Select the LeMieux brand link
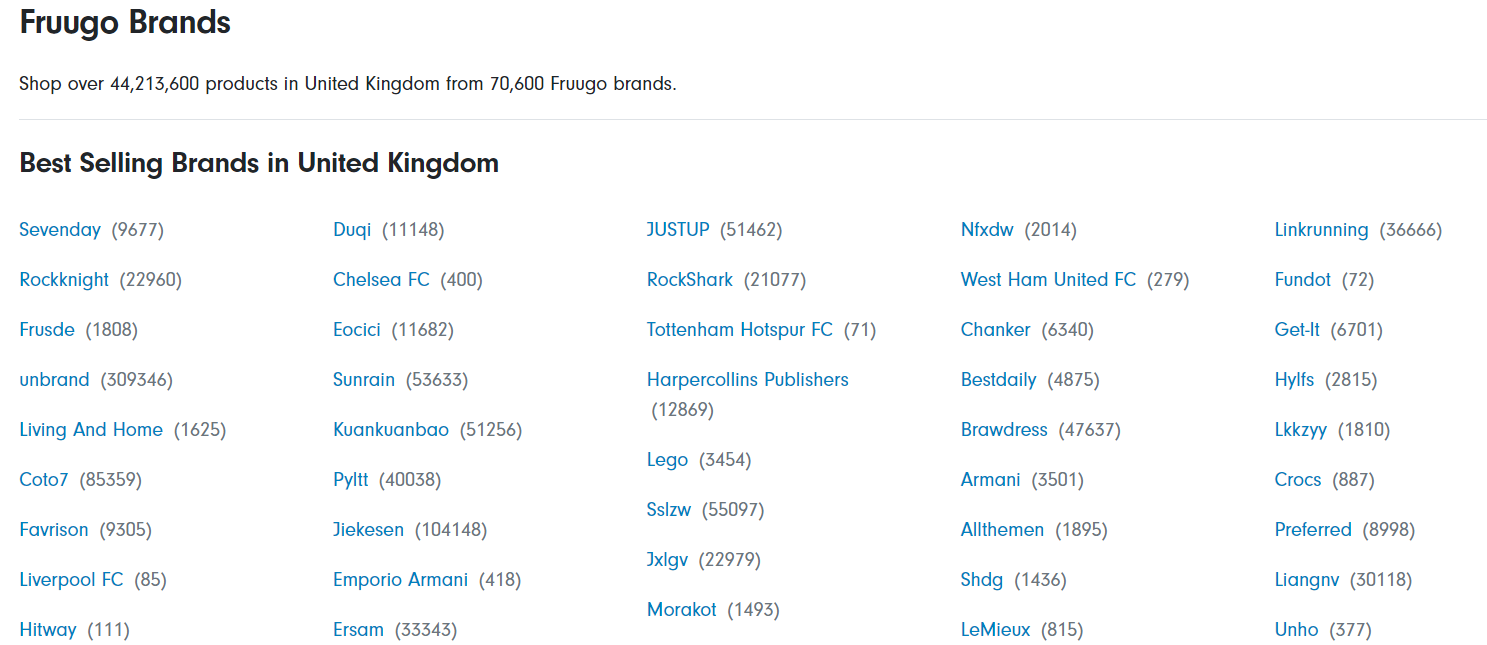The width and height of the screenshot is (1487, 645). point(995,630)
